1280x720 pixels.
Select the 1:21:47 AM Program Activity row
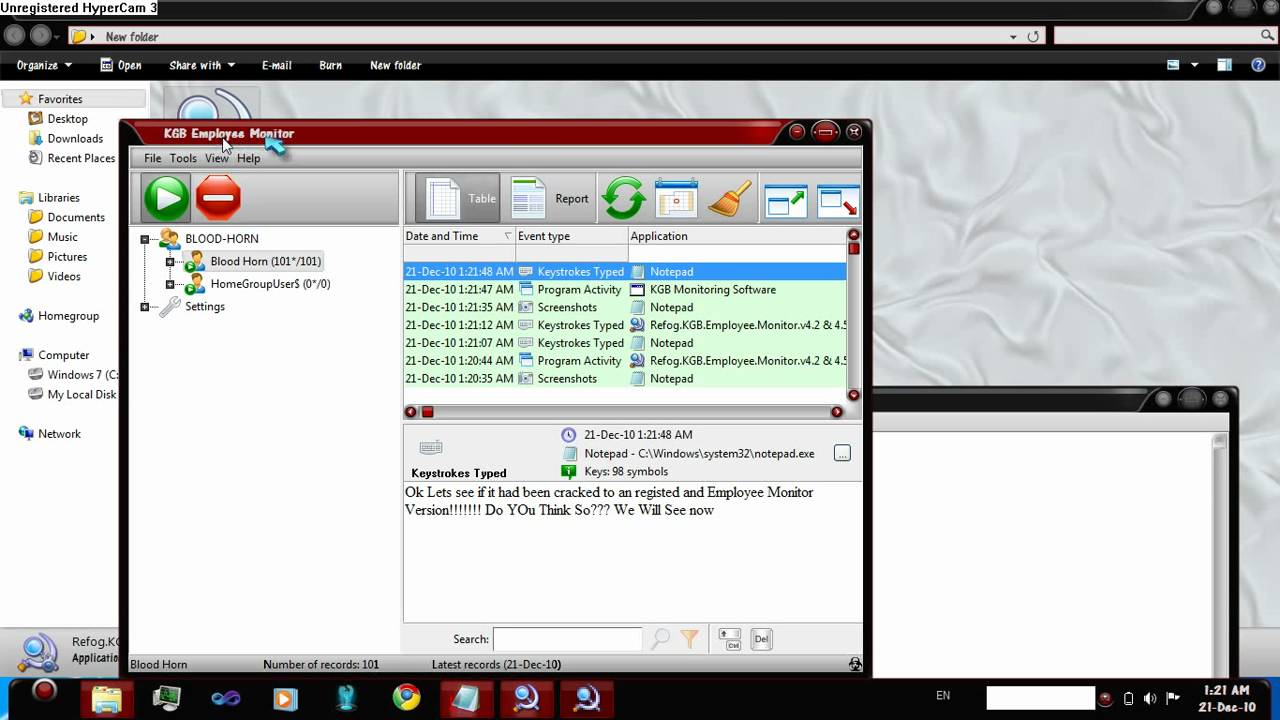point(625,290)
